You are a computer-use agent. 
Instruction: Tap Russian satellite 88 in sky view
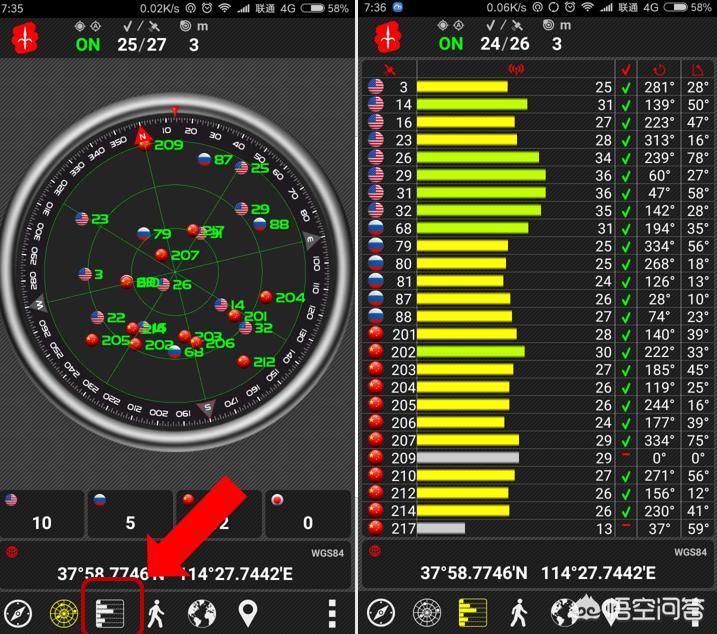pos(260,224)
